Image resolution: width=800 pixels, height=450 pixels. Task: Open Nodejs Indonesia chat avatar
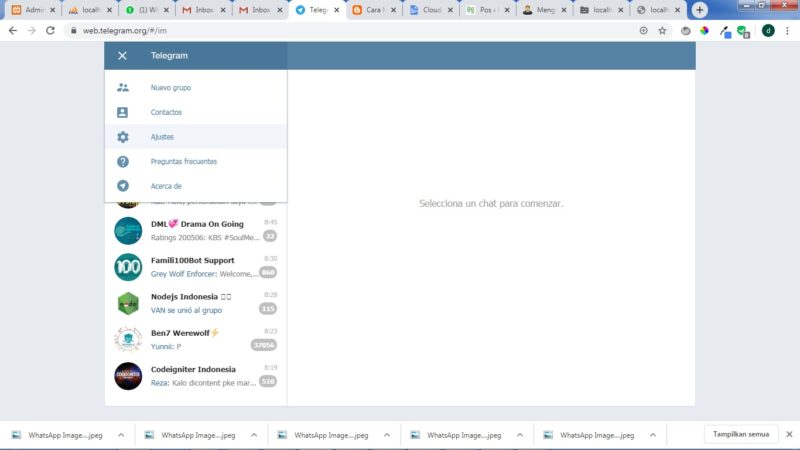128,304
